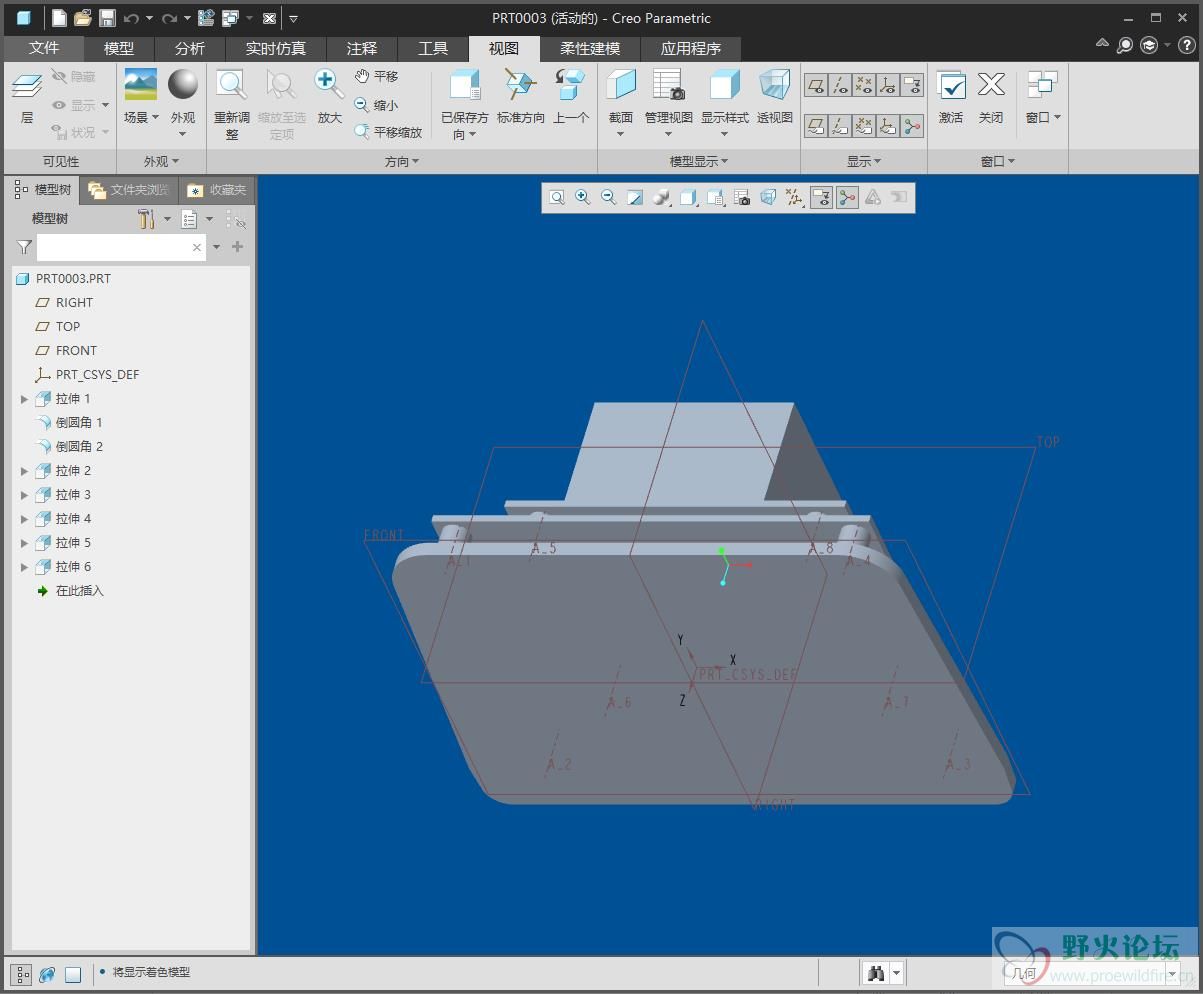This screenshot has width=1203, height=994.
Task: Open the command search magnifier icon
Action: [1125, 45]
